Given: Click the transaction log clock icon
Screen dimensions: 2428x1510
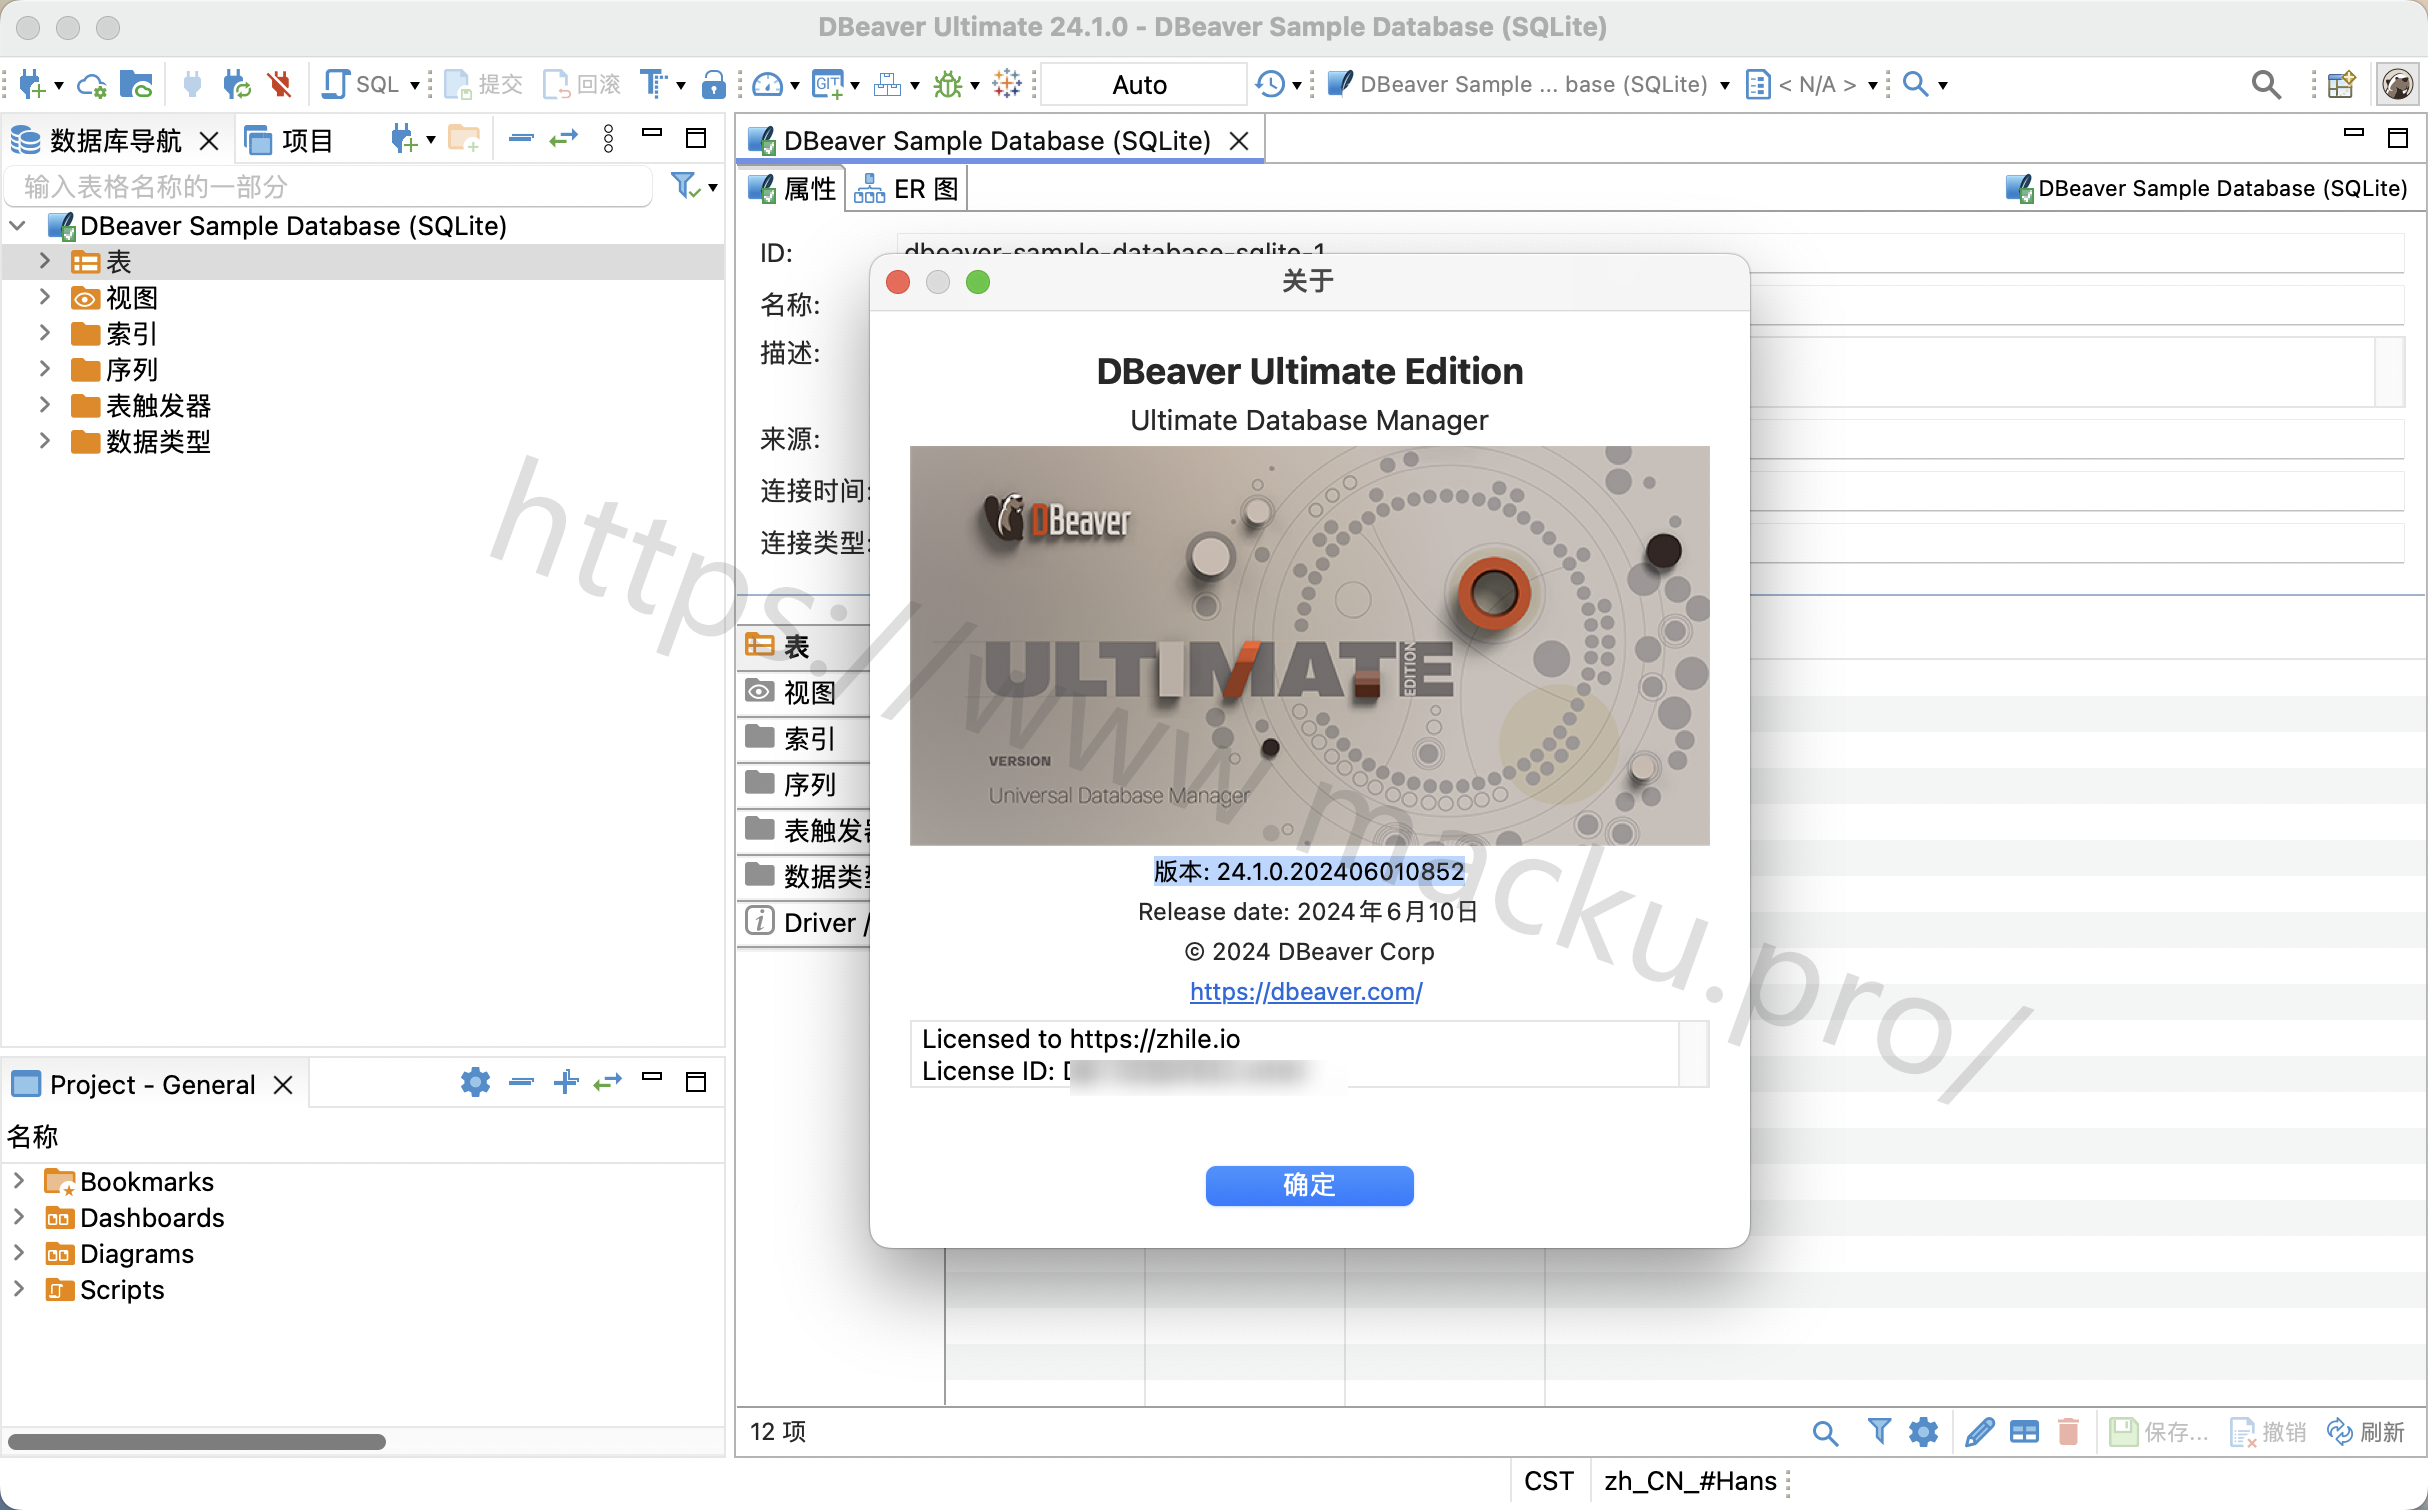Looking at the screenshot, I should 1270,85.
